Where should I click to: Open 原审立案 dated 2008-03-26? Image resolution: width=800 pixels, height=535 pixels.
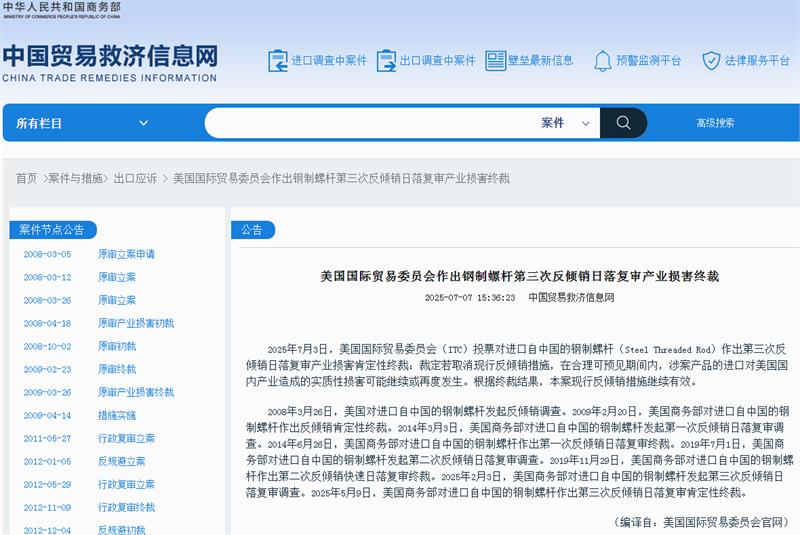click(117, 300)
